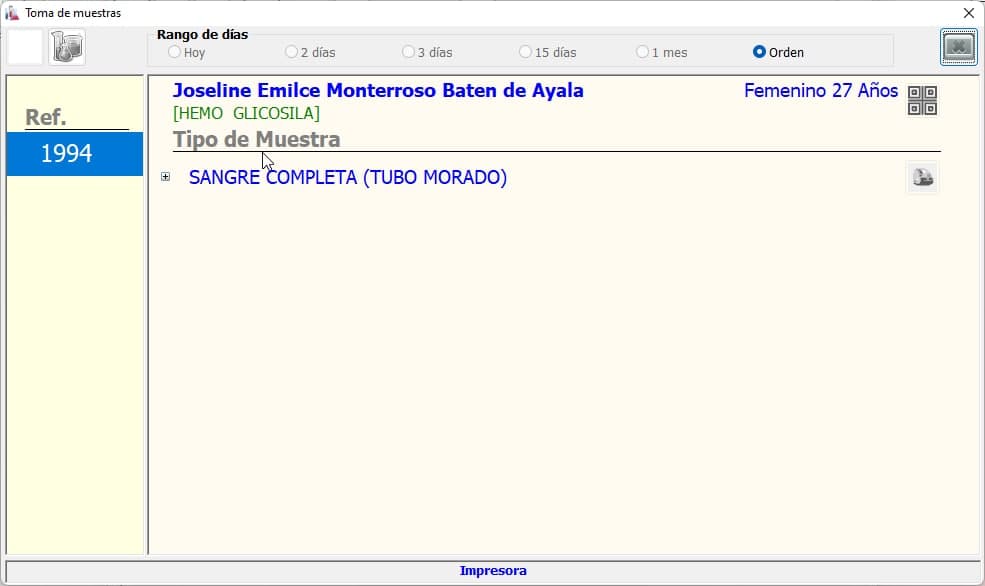Select the Hoy radio button

[x=175, y=52]
